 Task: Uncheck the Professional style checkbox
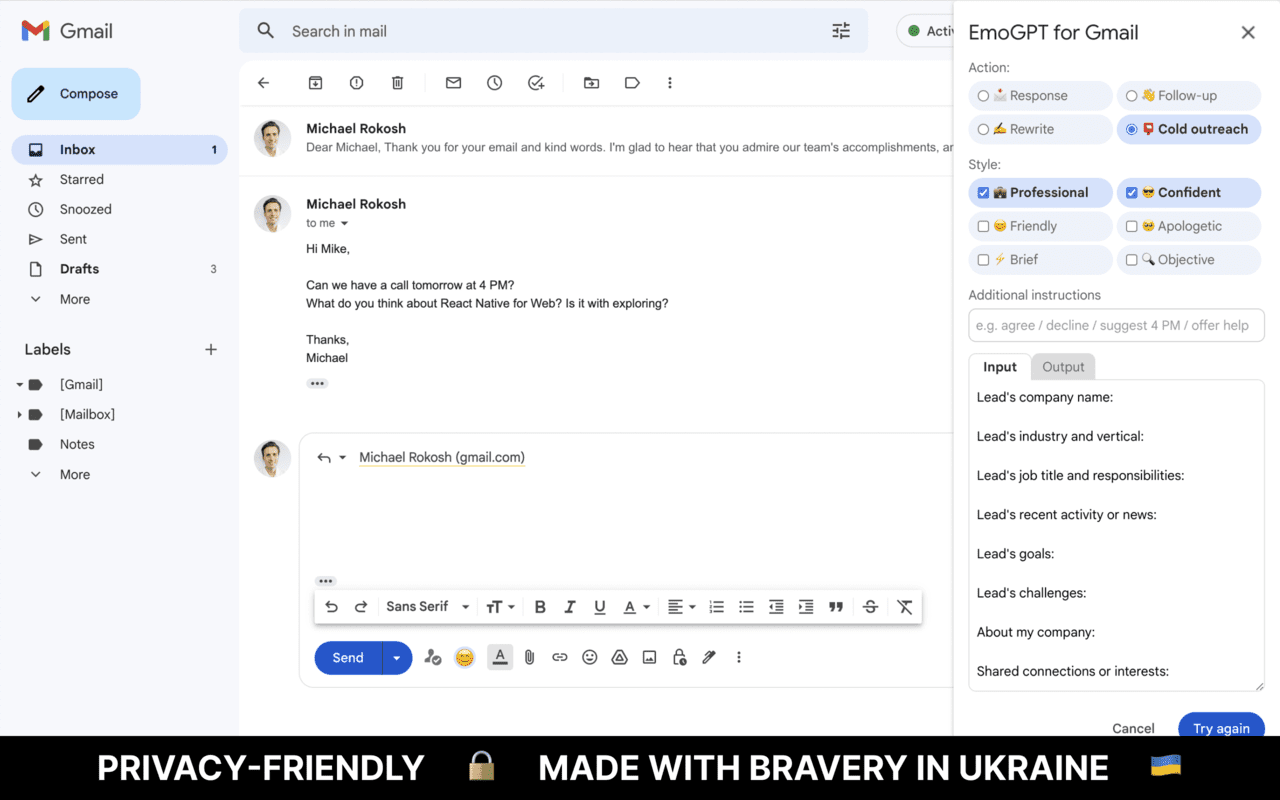984,193
